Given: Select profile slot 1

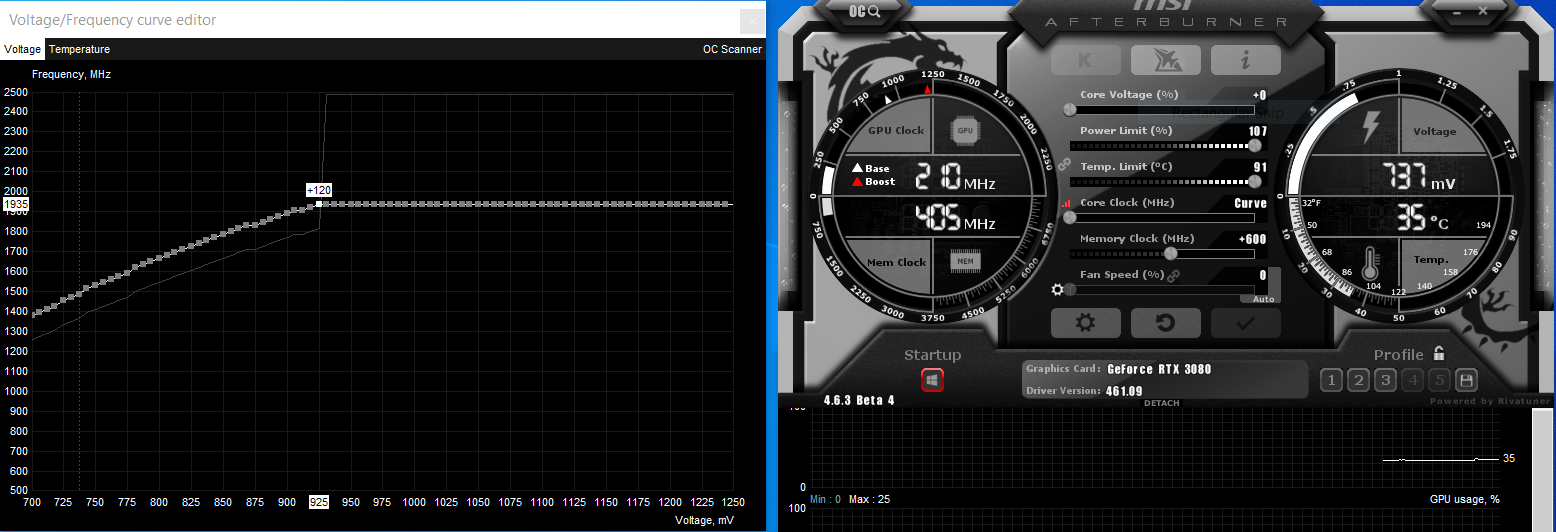Looking at the screenshot, I should 1331,380.
